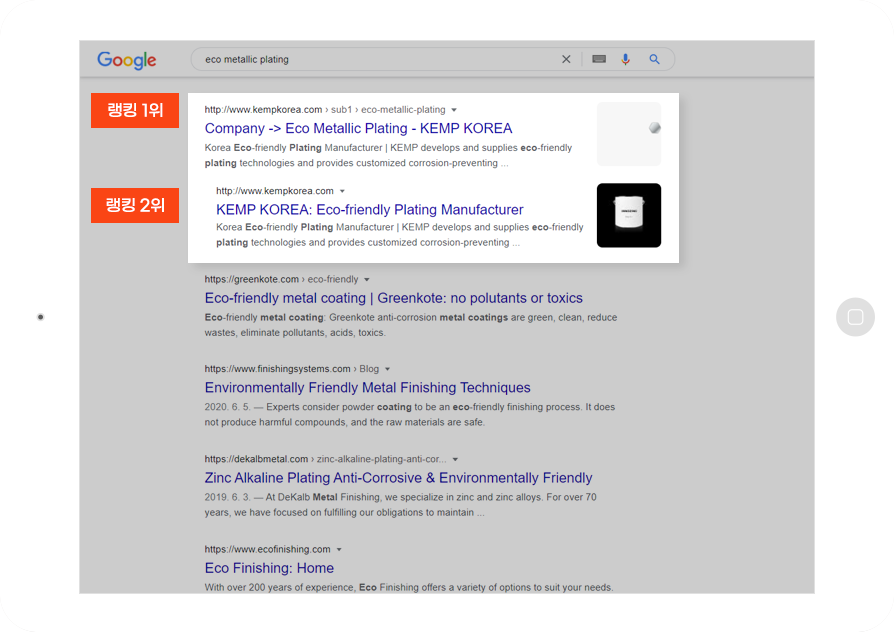Viewport: 894px width, 632px height.
Task: Open Environmentally Friendly Metal Finishing Techniques link
Action: click(x=368, y=388)
